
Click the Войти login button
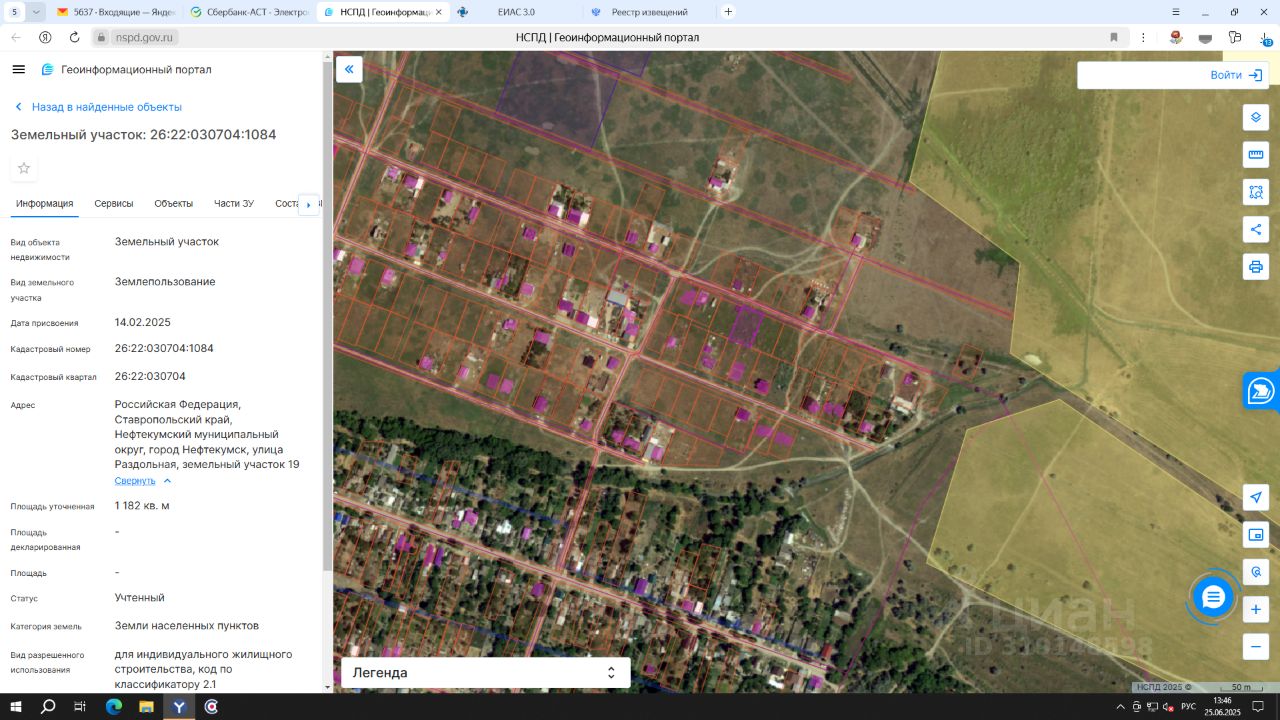click(1238, 75)
